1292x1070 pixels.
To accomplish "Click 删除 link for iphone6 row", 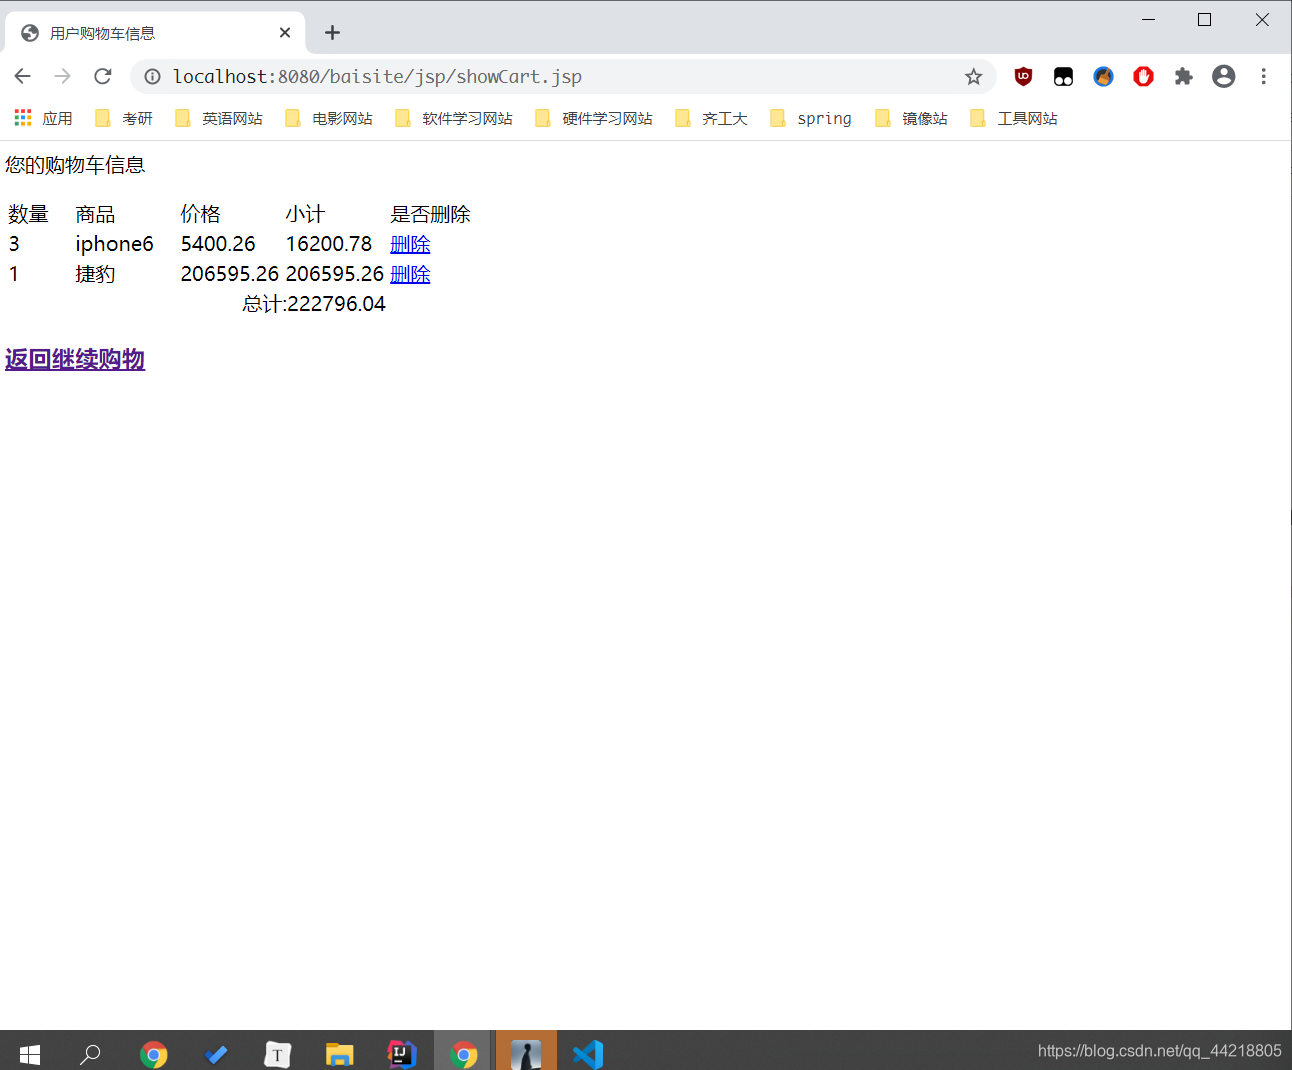I will point(410,244).
